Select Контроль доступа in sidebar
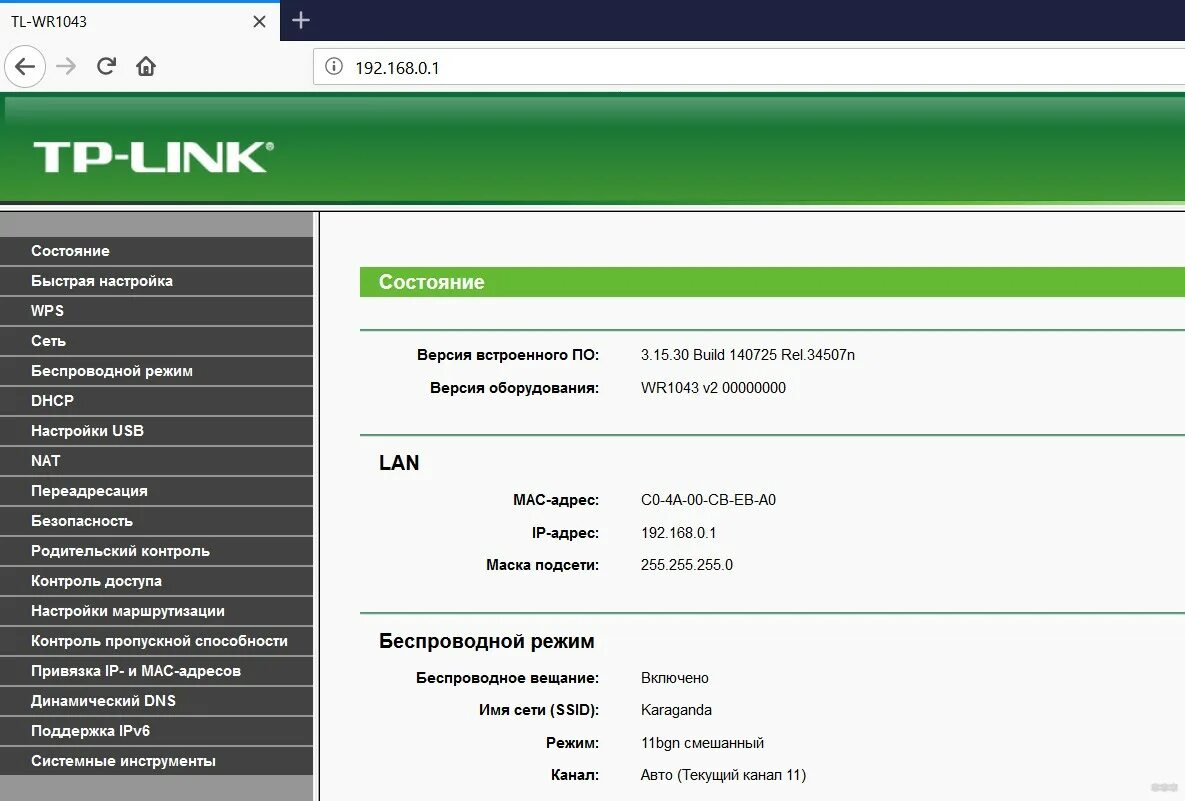 click(156, 580)
